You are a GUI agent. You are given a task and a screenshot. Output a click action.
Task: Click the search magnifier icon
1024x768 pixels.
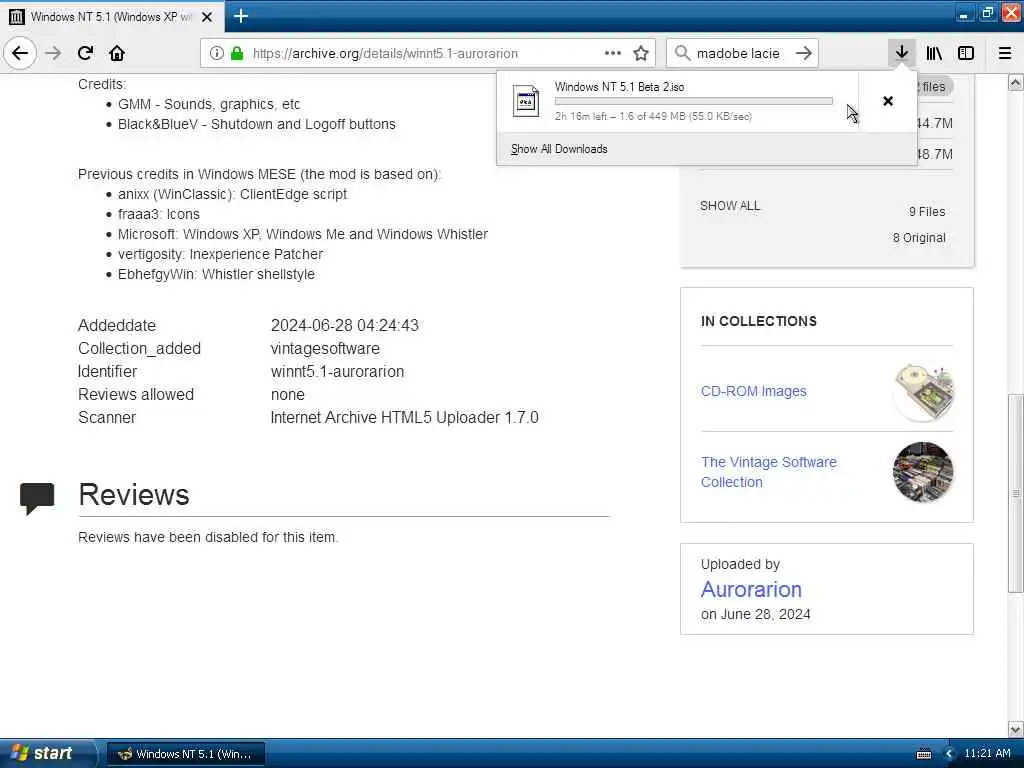click(682, 53)
